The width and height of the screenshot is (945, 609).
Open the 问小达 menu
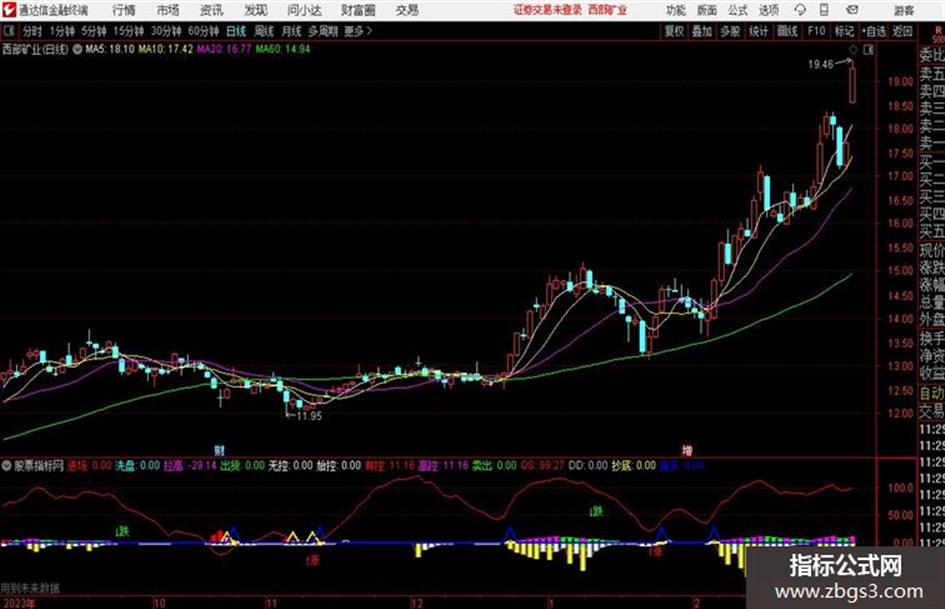coord(304,10)
